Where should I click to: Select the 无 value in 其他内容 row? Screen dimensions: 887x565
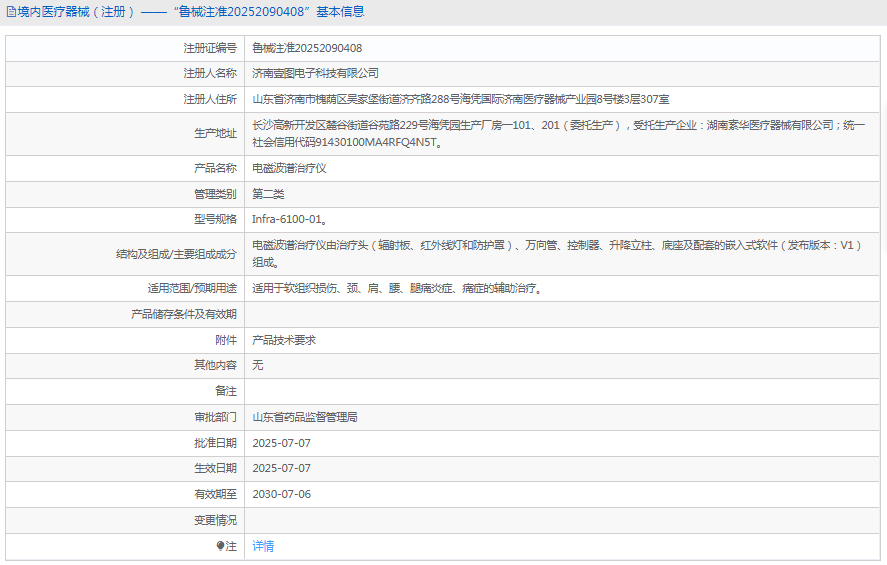(x=257, y=365)
